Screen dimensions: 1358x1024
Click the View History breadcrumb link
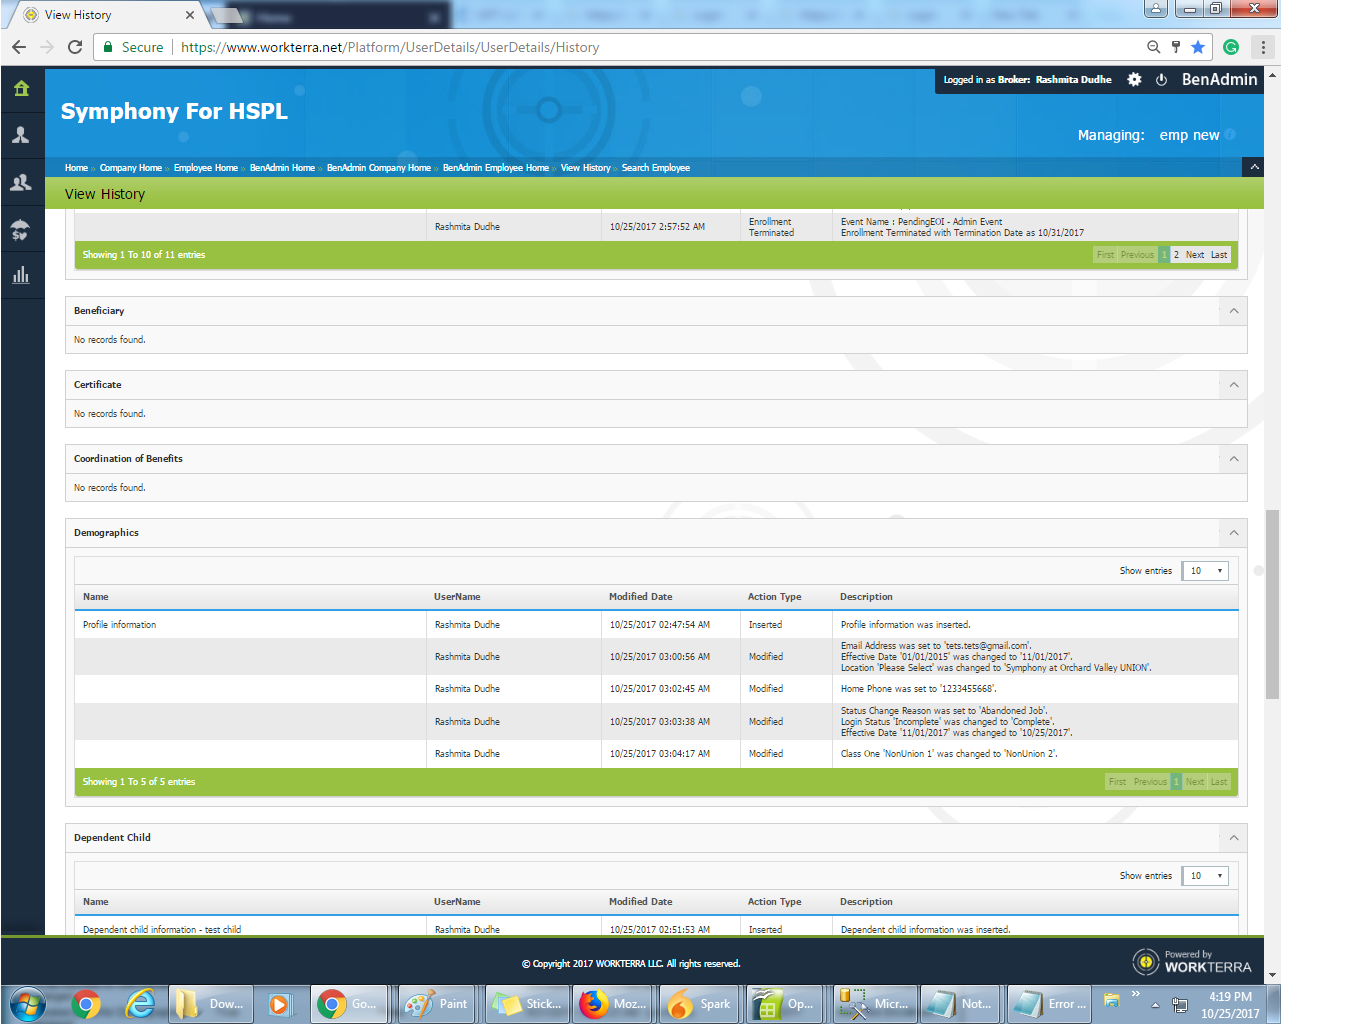pos(586,168)
